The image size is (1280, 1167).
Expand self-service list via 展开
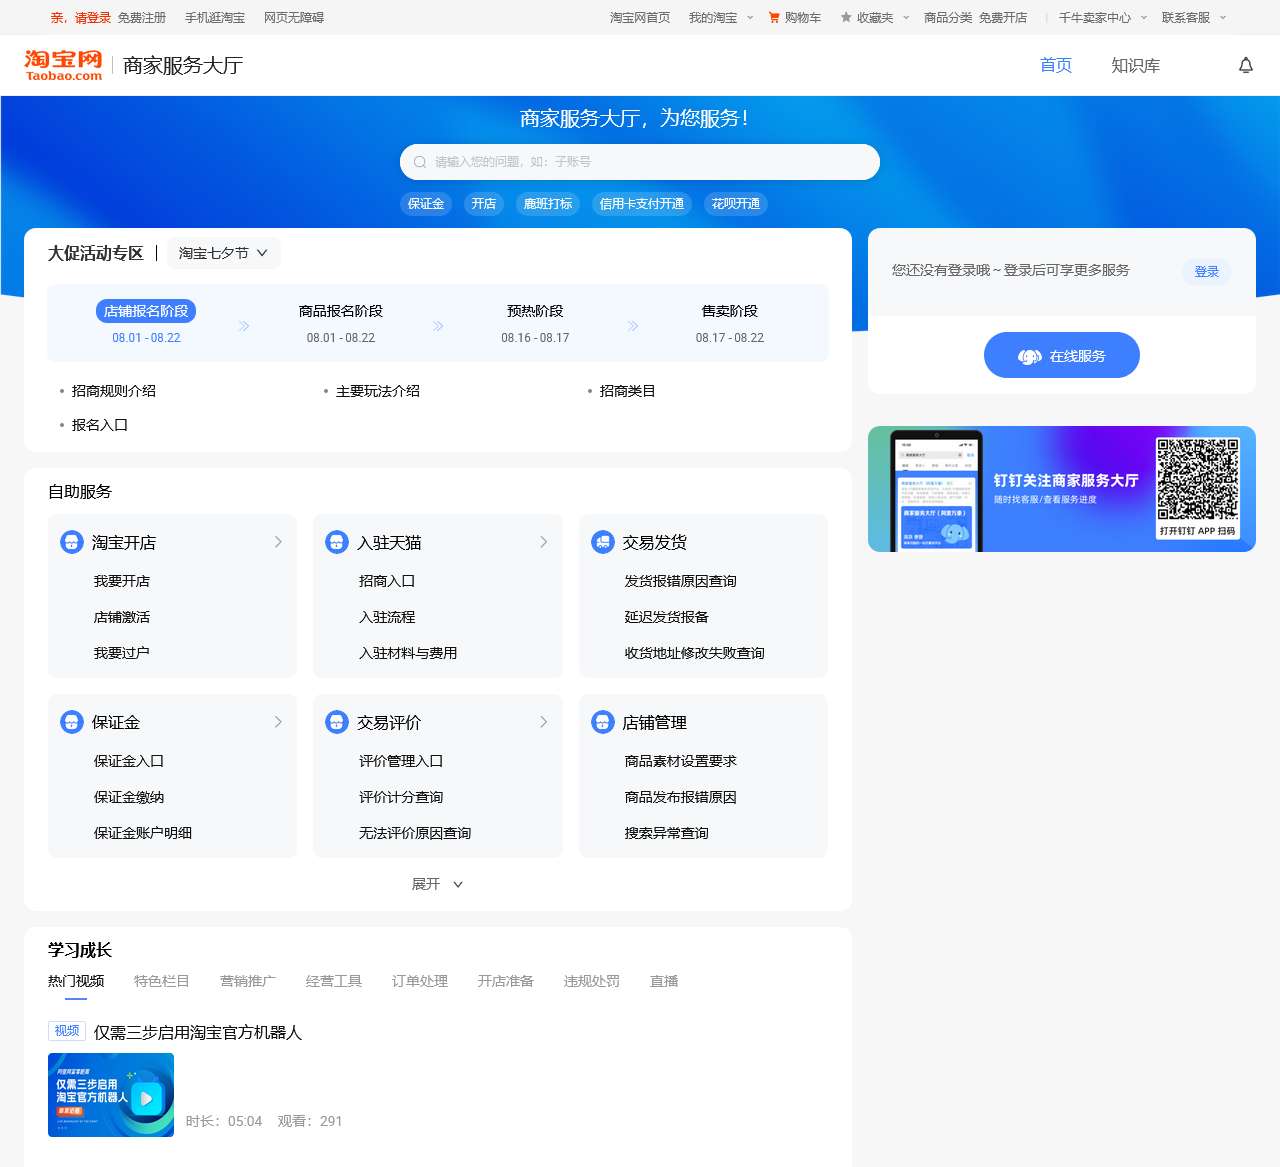click(x=437, y=884)
